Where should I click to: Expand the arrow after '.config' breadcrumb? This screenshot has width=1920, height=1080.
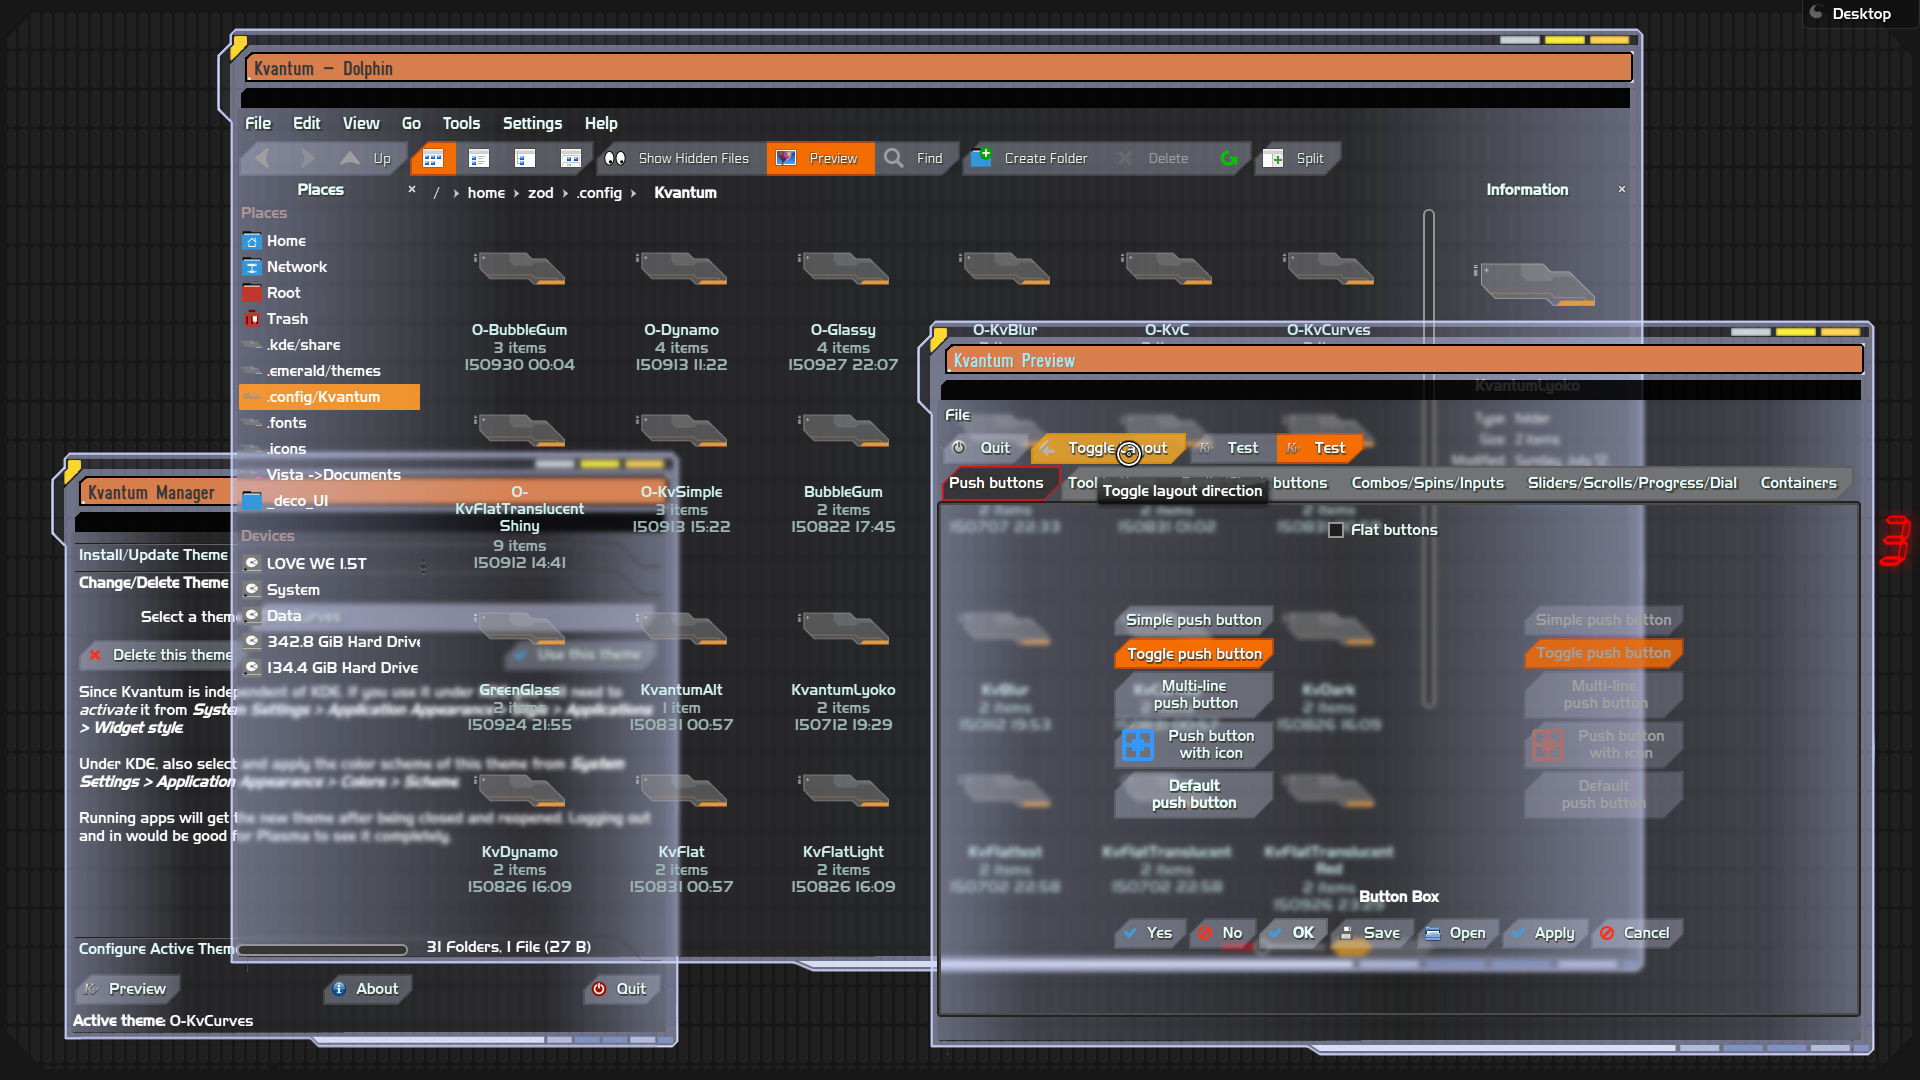(633, 193)
